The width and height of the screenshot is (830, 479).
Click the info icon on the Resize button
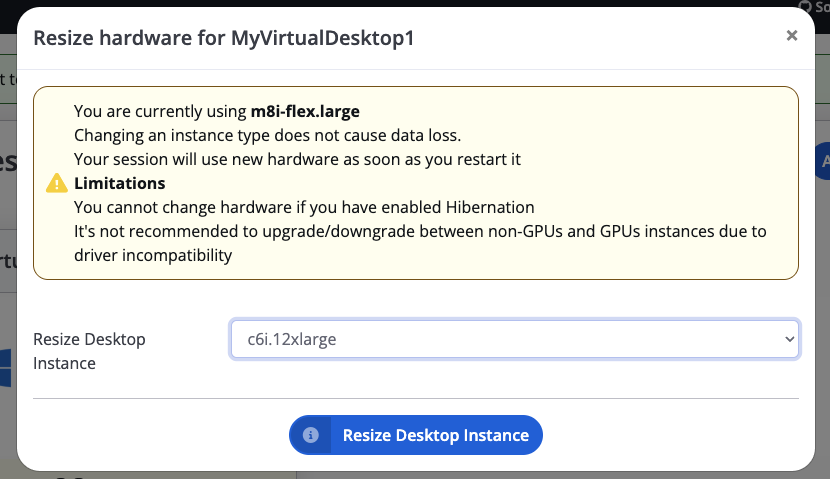311,435
